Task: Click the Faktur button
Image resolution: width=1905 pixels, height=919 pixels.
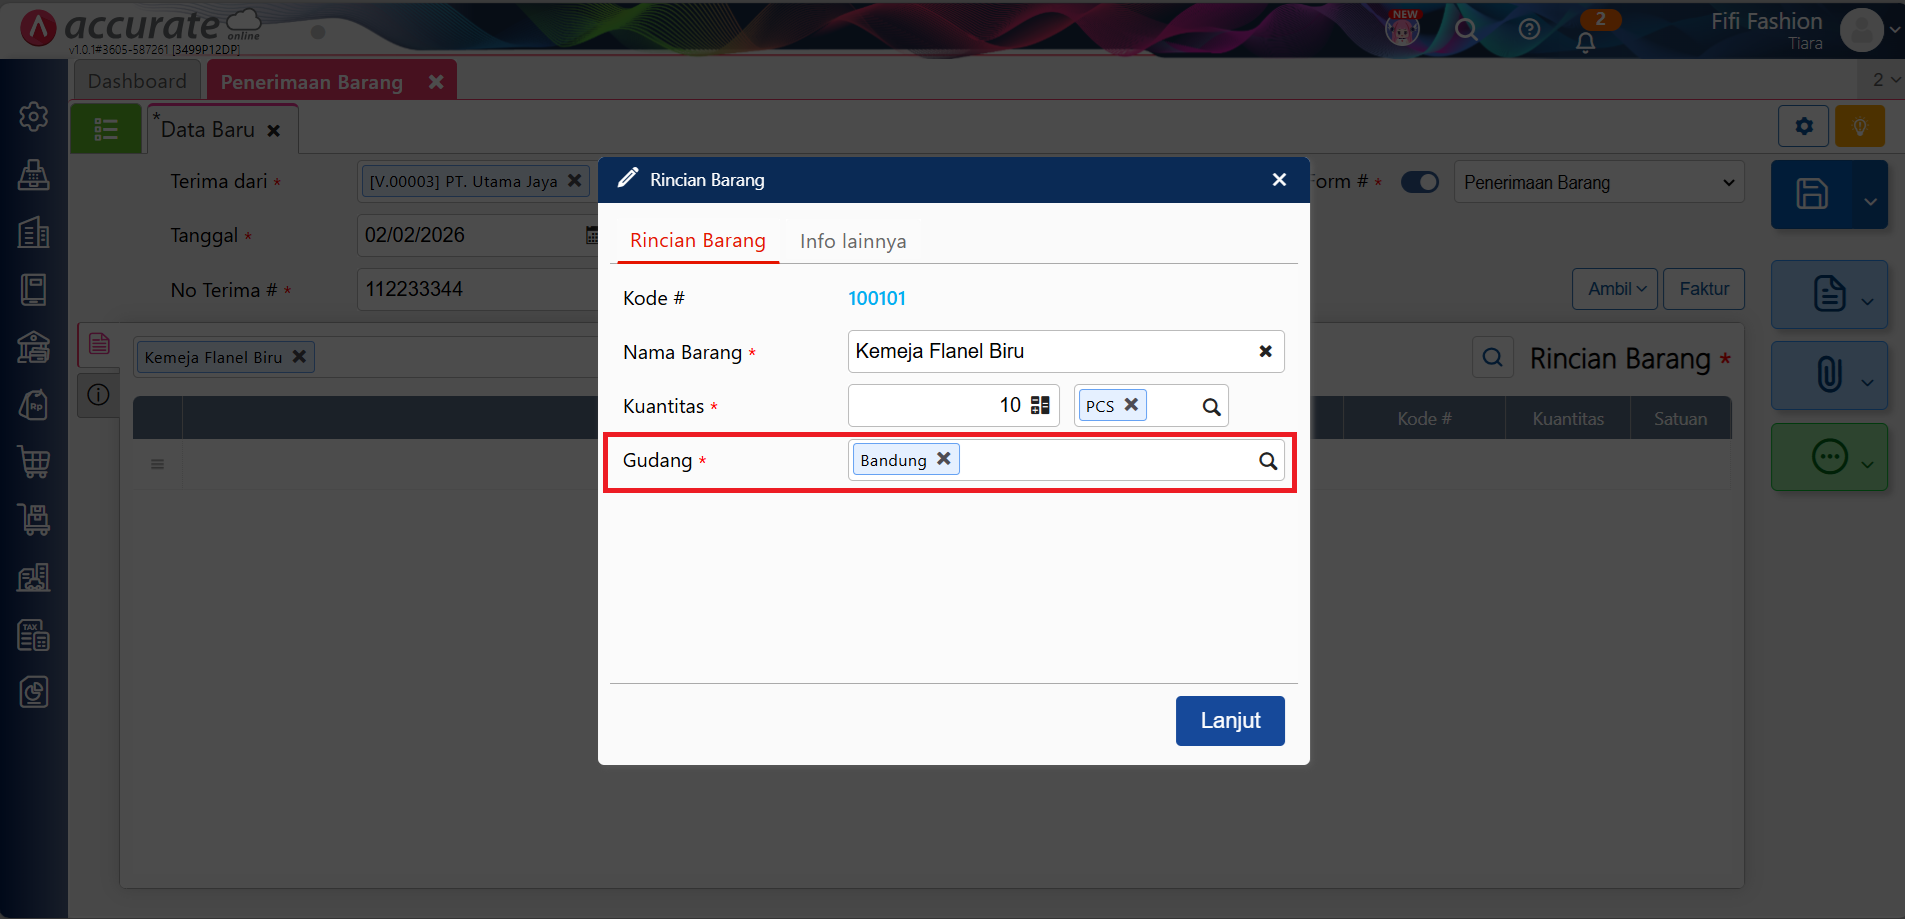Action: pyautogui.click(x=1703, y=289)
